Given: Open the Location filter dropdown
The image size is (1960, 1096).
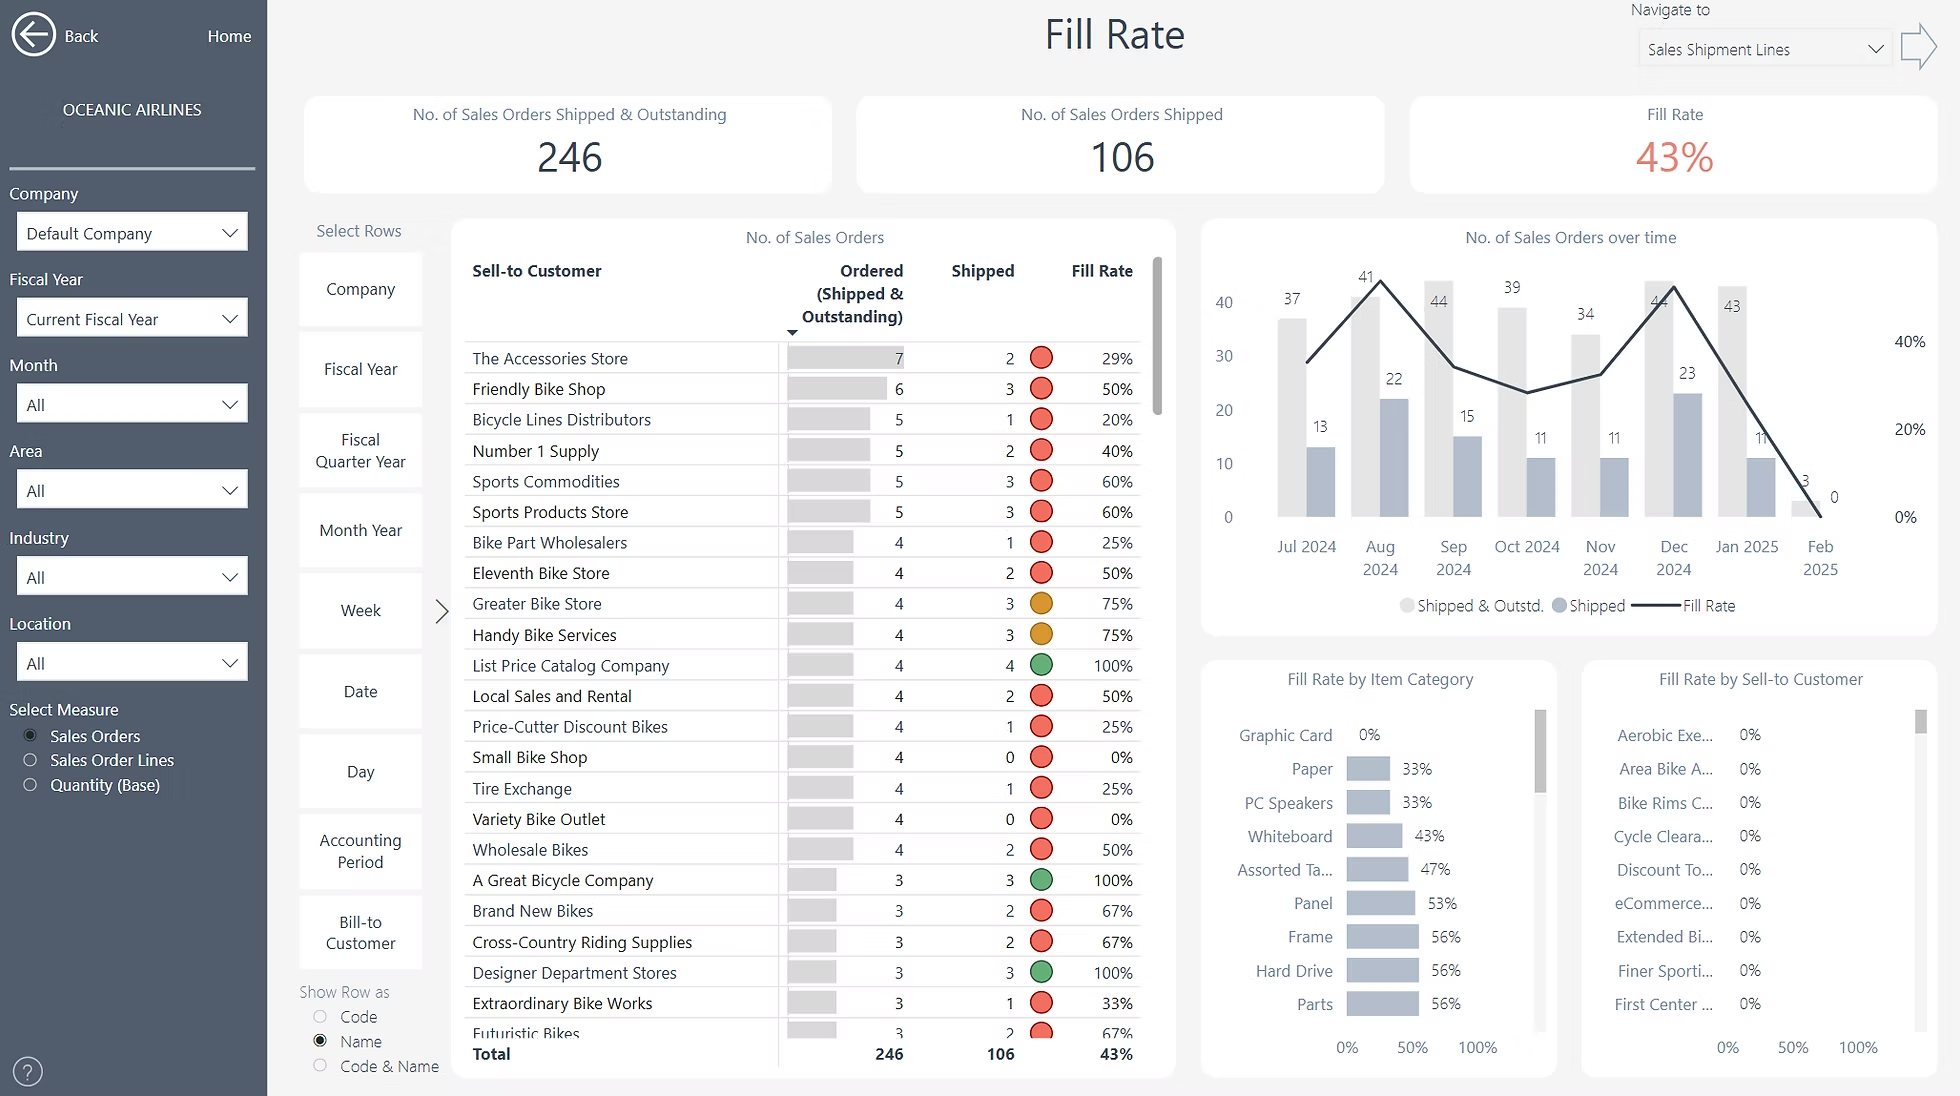Looking at the screenshot, I should tap(131, 662).
